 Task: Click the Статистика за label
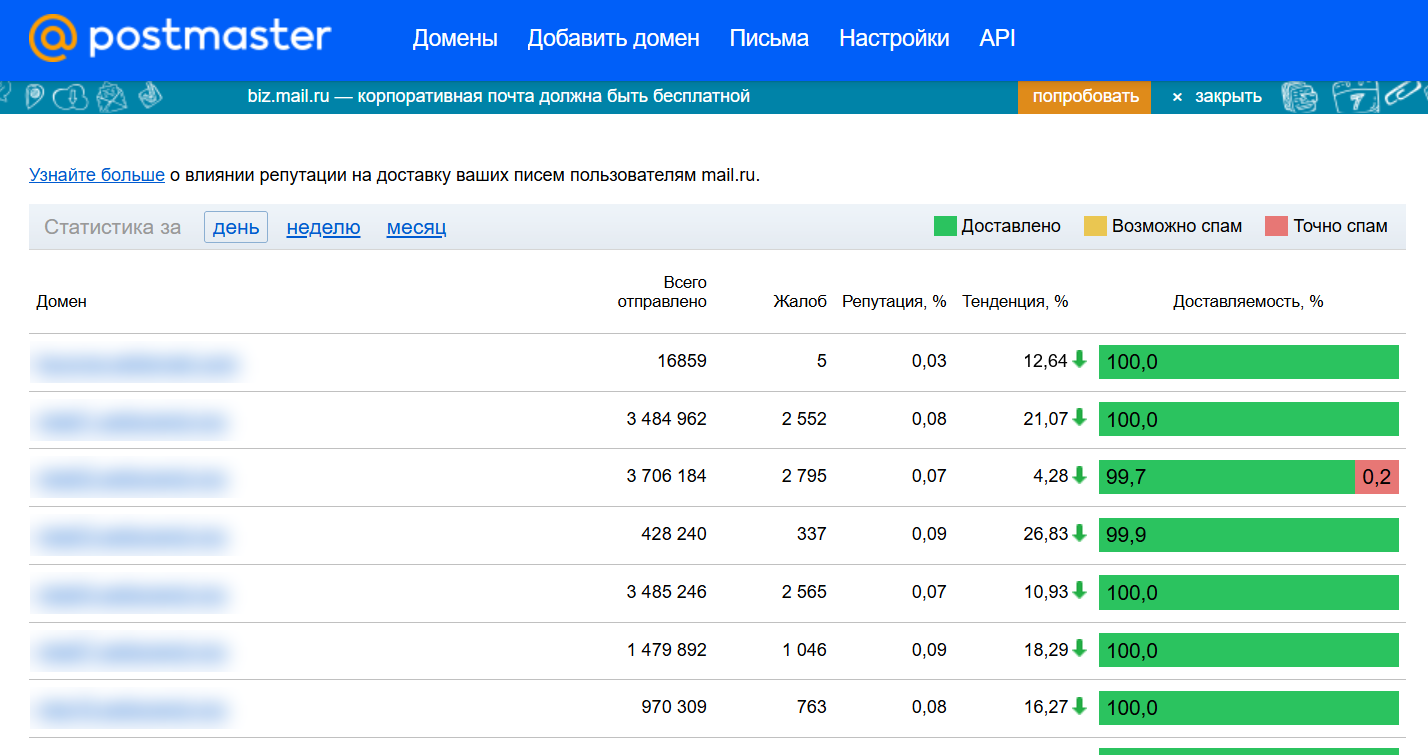[x=113, y=227]
